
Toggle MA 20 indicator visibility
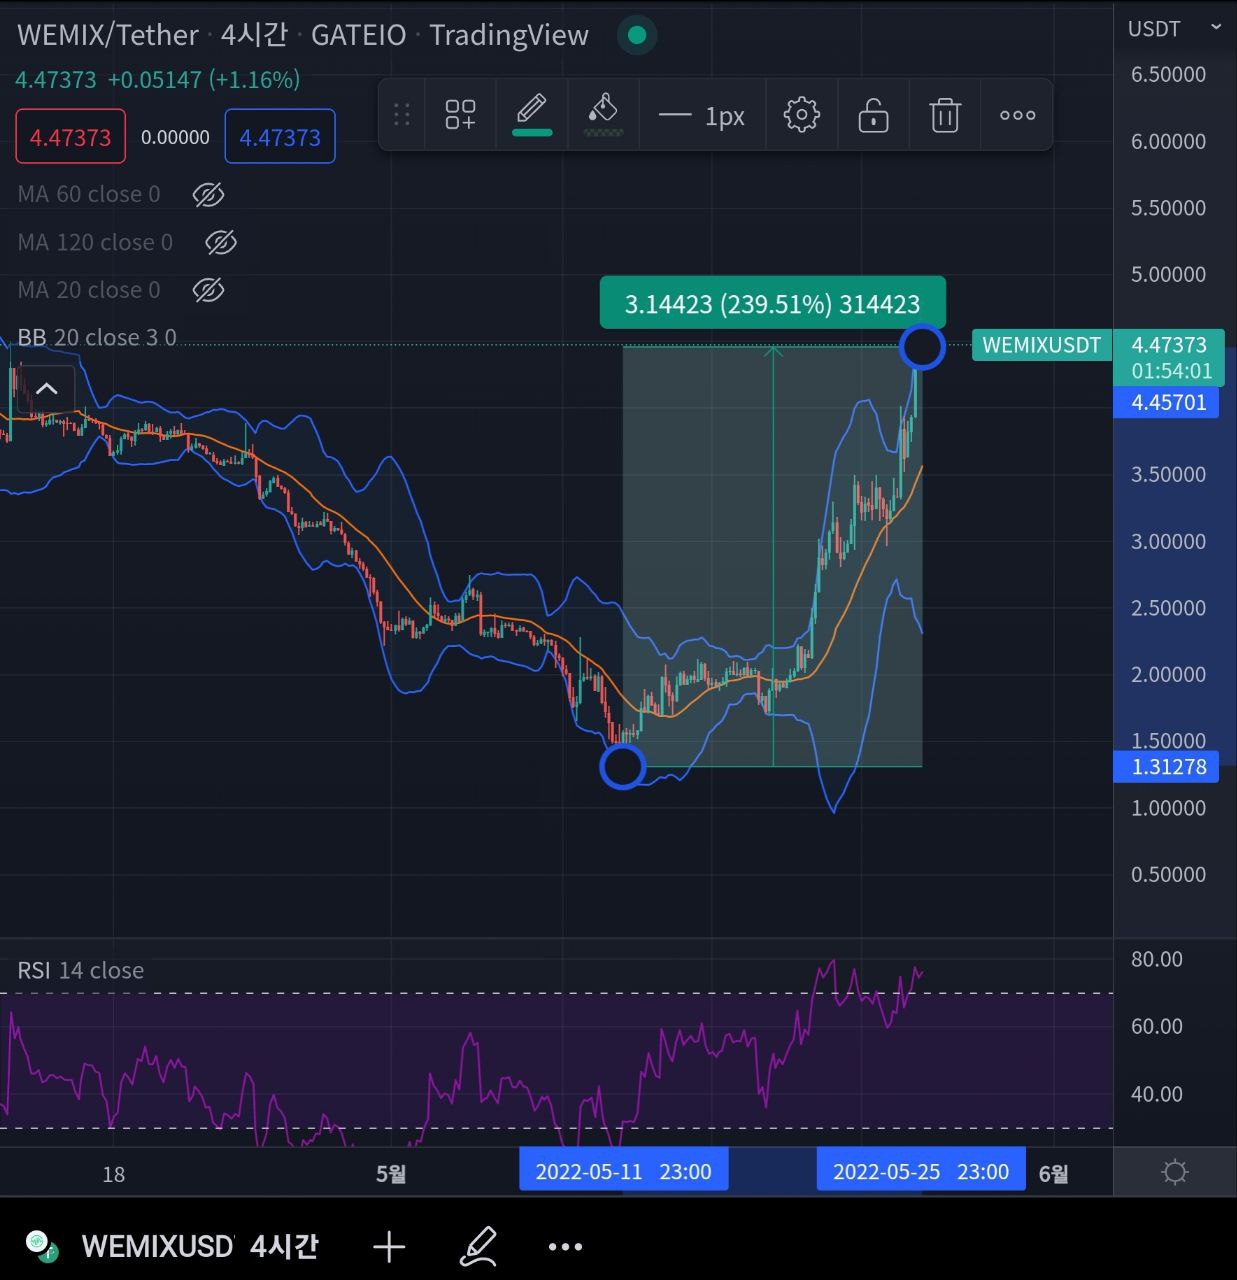point(208,290)
